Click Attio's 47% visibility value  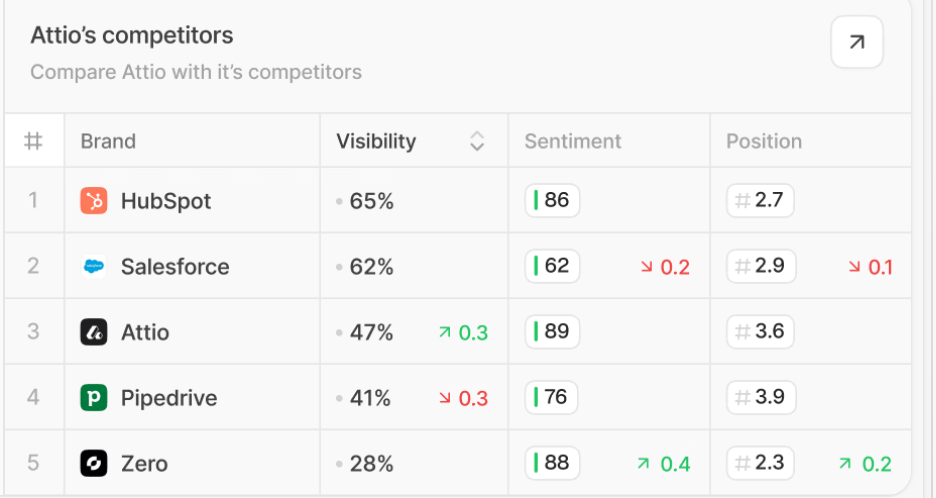point(371,332)
